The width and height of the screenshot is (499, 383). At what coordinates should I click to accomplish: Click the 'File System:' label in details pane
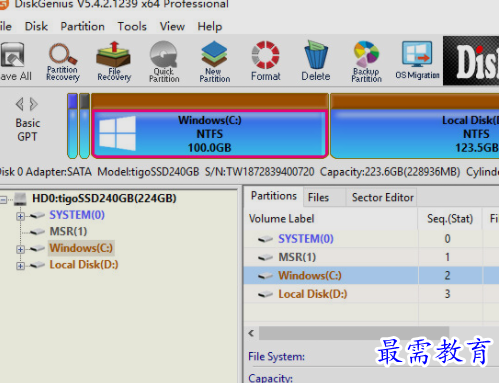(x=276, y=357)
